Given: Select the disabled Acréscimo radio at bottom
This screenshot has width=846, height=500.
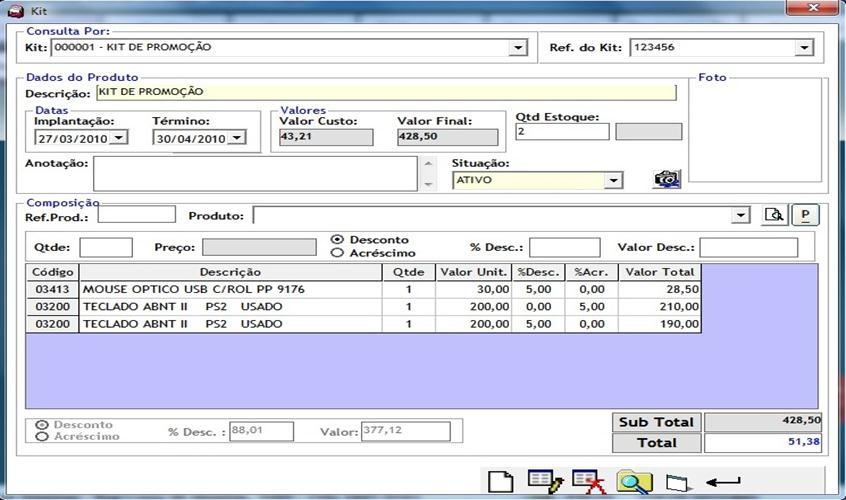Looking at the screenshot, I should coord(42,436).
